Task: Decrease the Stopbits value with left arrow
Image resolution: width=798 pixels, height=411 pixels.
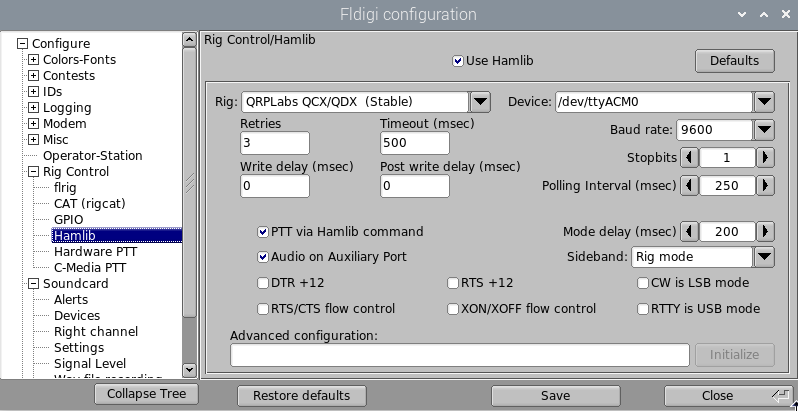Action: [x=688, y=158]
